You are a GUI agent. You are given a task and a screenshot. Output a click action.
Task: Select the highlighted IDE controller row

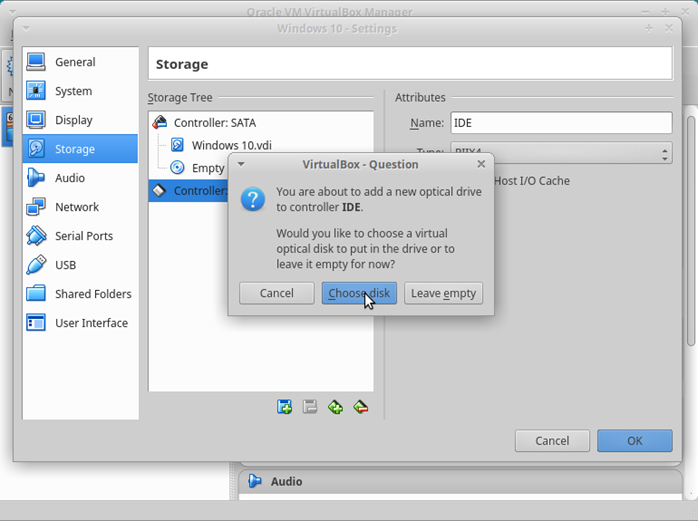(189, 191)
